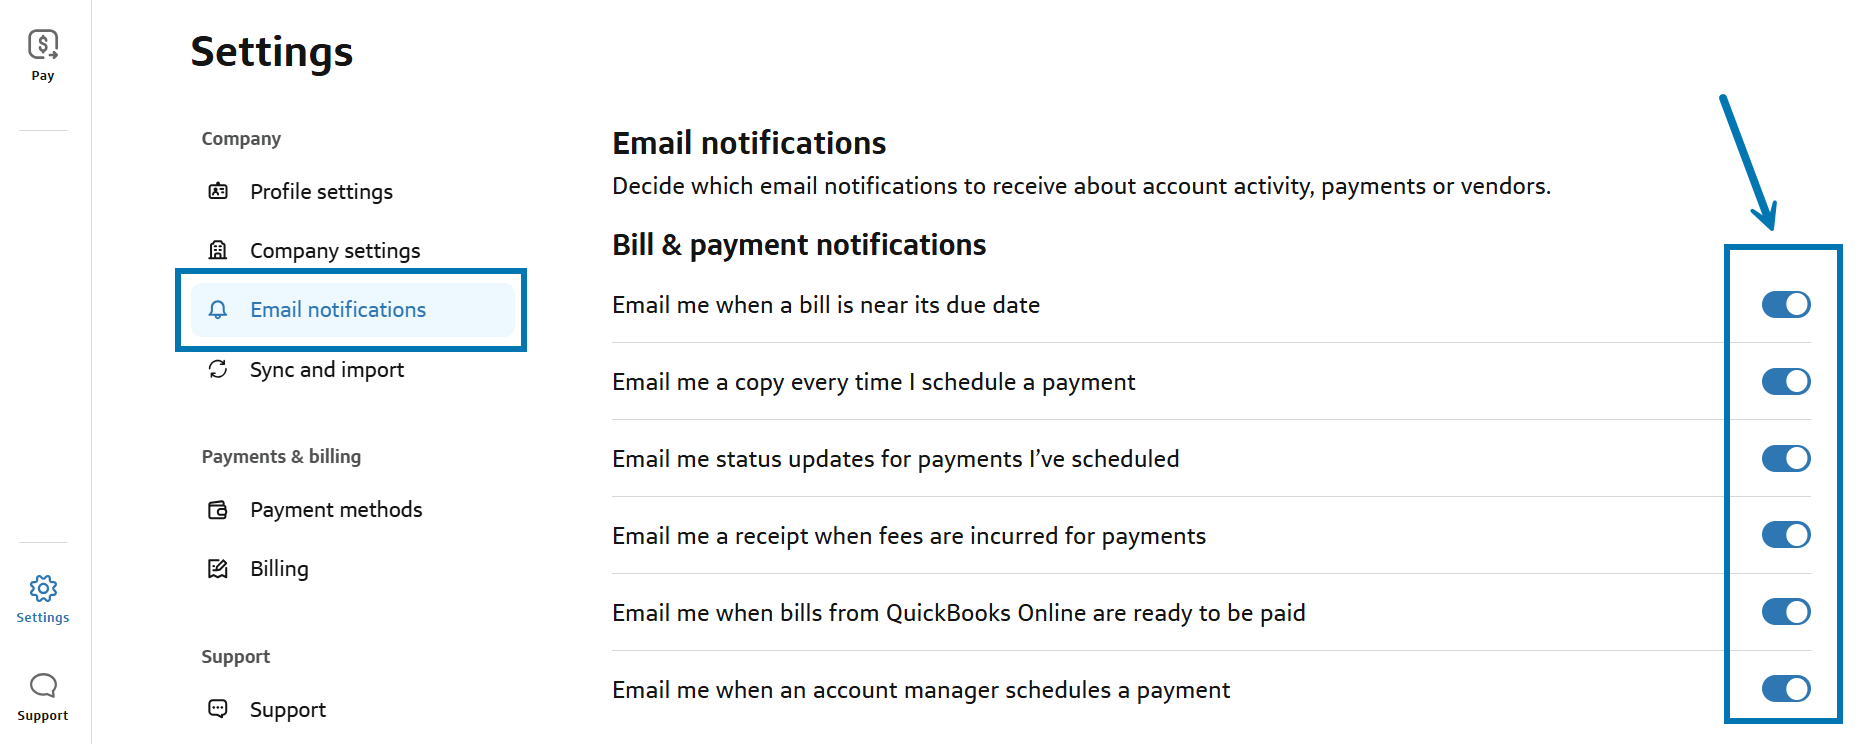Switch off QuickBooks Online bills ready email

click(1785, 612)
